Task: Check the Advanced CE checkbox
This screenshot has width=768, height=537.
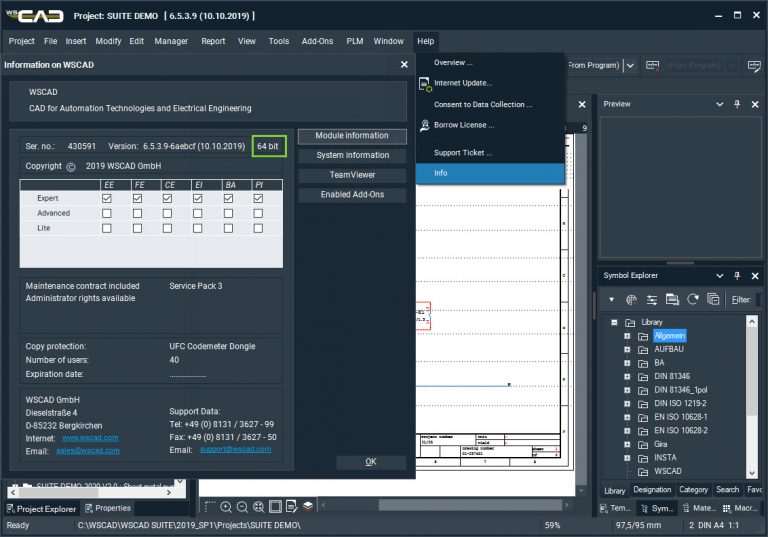Action: tap(168, 213)
